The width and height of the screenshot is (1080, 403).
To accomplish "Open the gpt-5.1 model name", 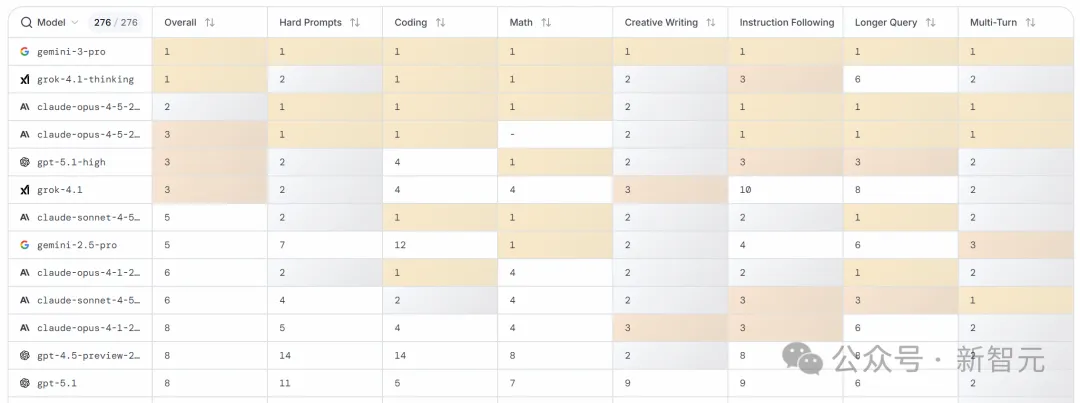I will coord(56,383).
